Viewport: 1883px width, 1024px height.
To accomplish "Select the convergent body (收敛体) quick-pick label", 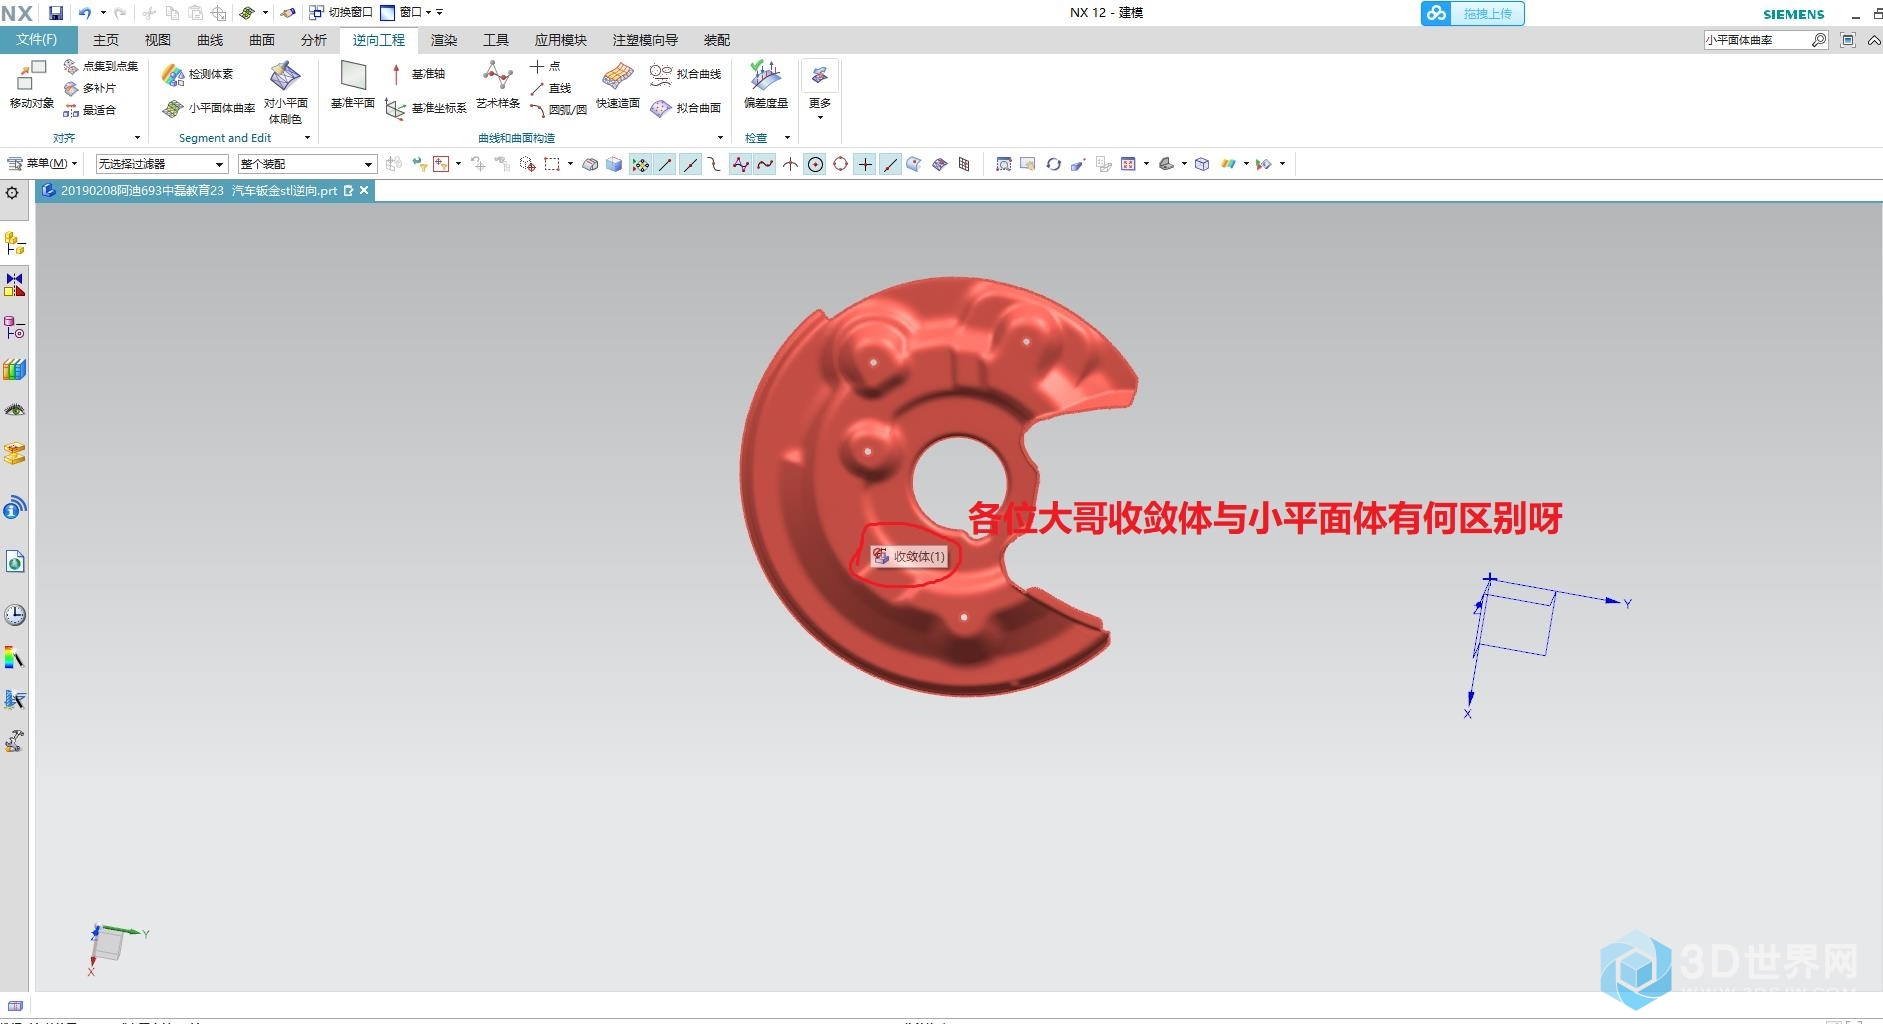I will click(x=909, y=556).
